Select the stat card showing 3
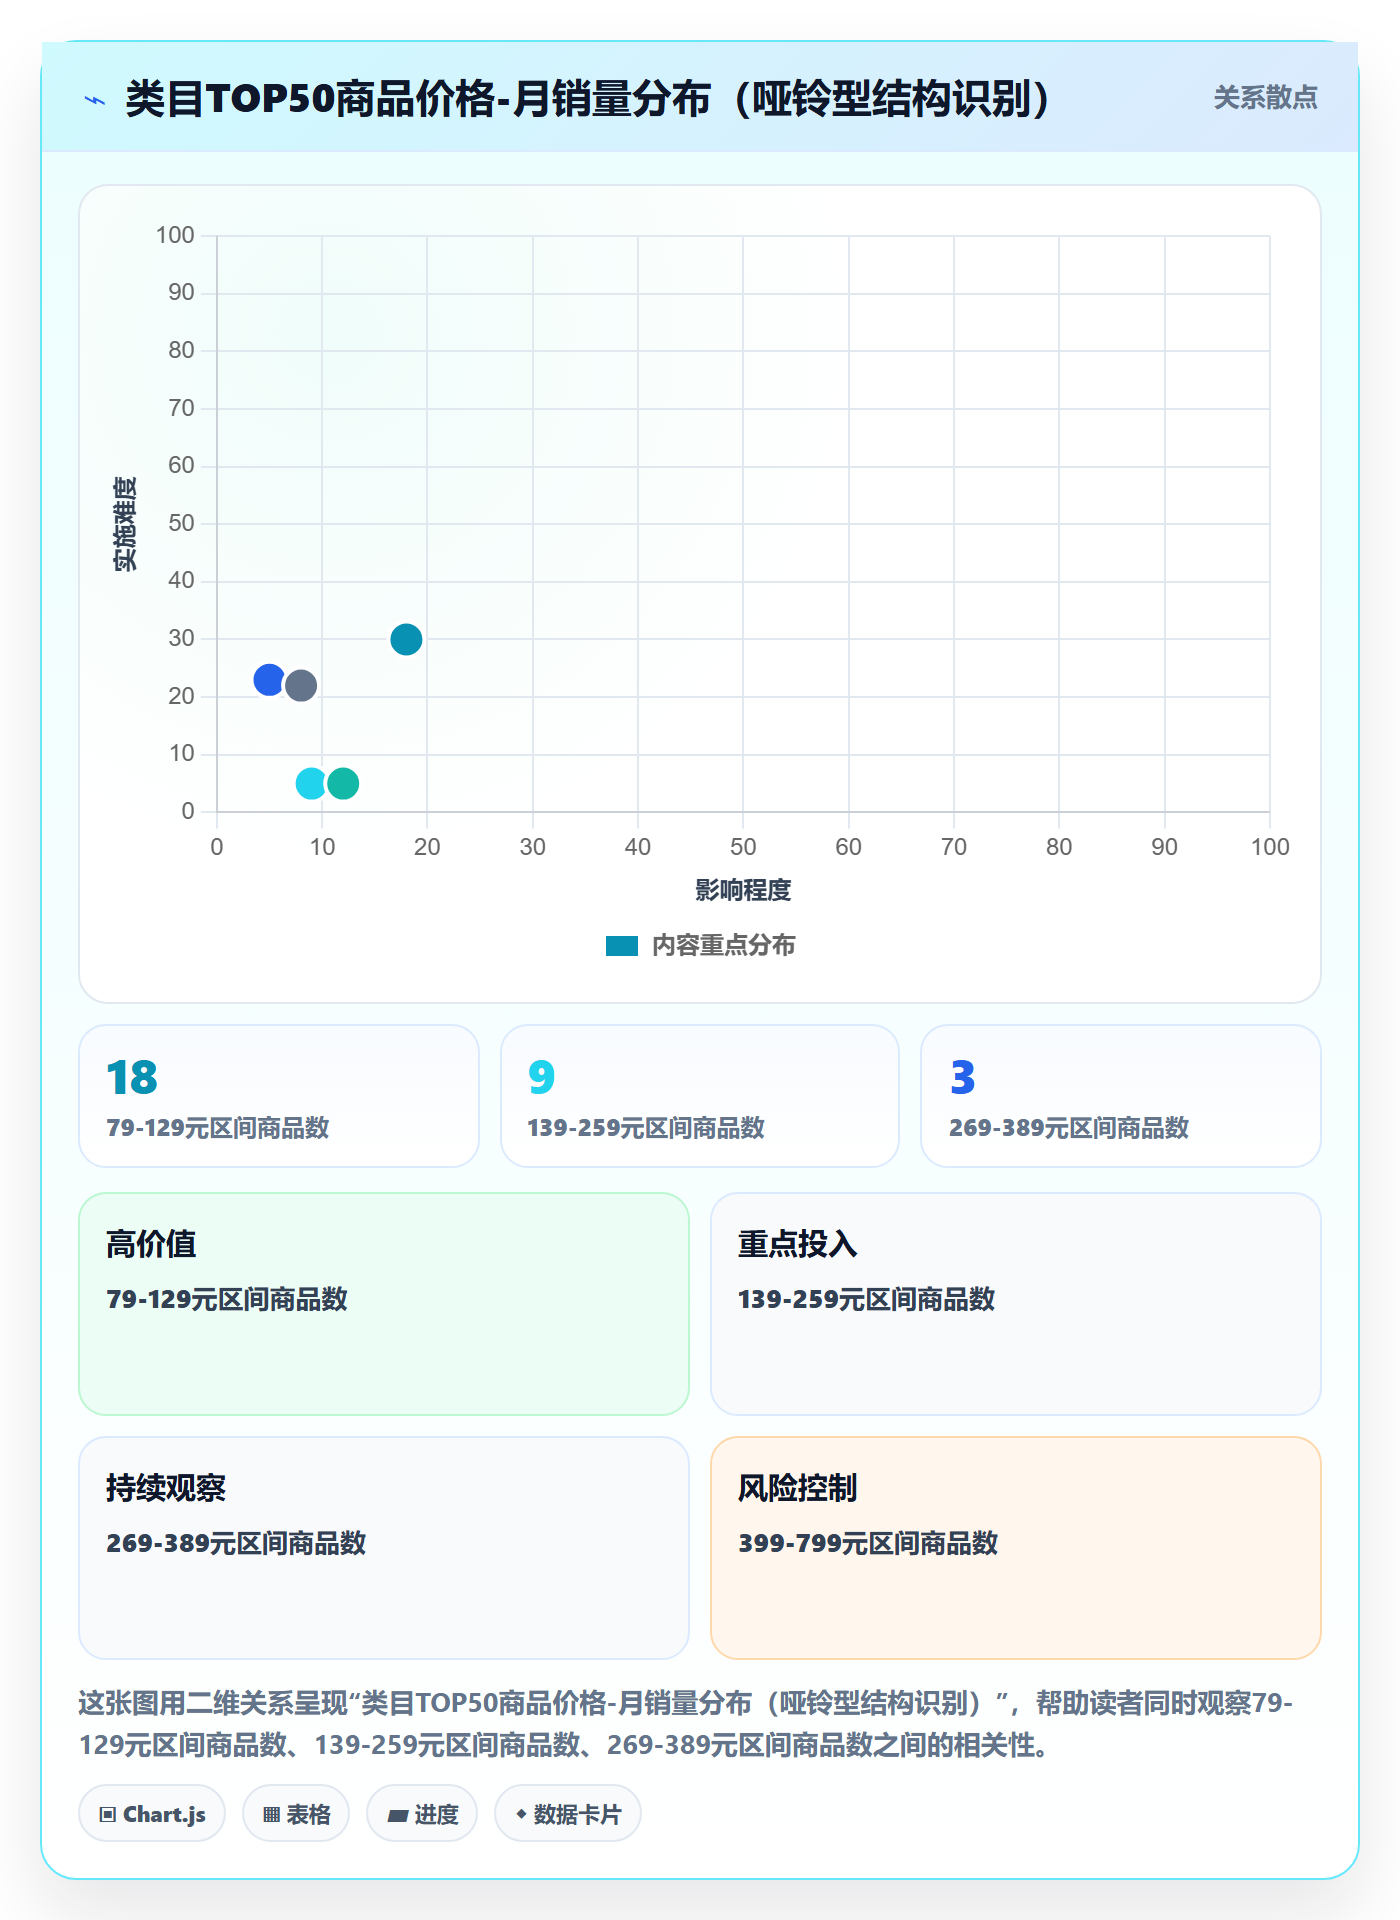 (1121, 1096)
